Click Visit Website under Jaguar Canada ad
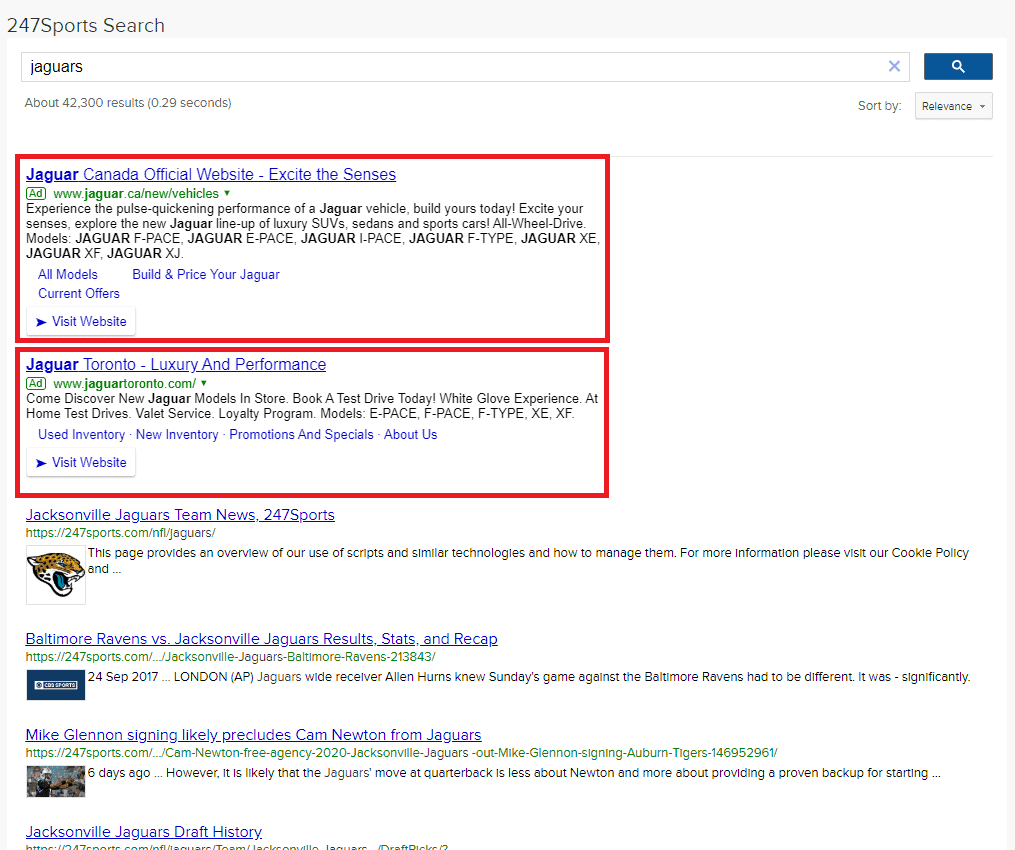 81,322
